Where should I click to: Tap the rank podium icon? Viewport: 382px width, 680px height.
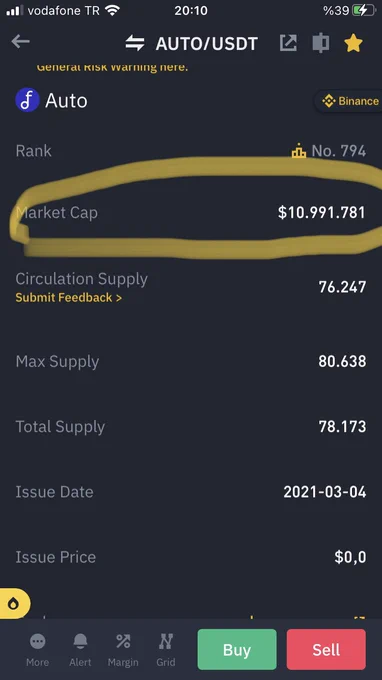click(299, 152)
